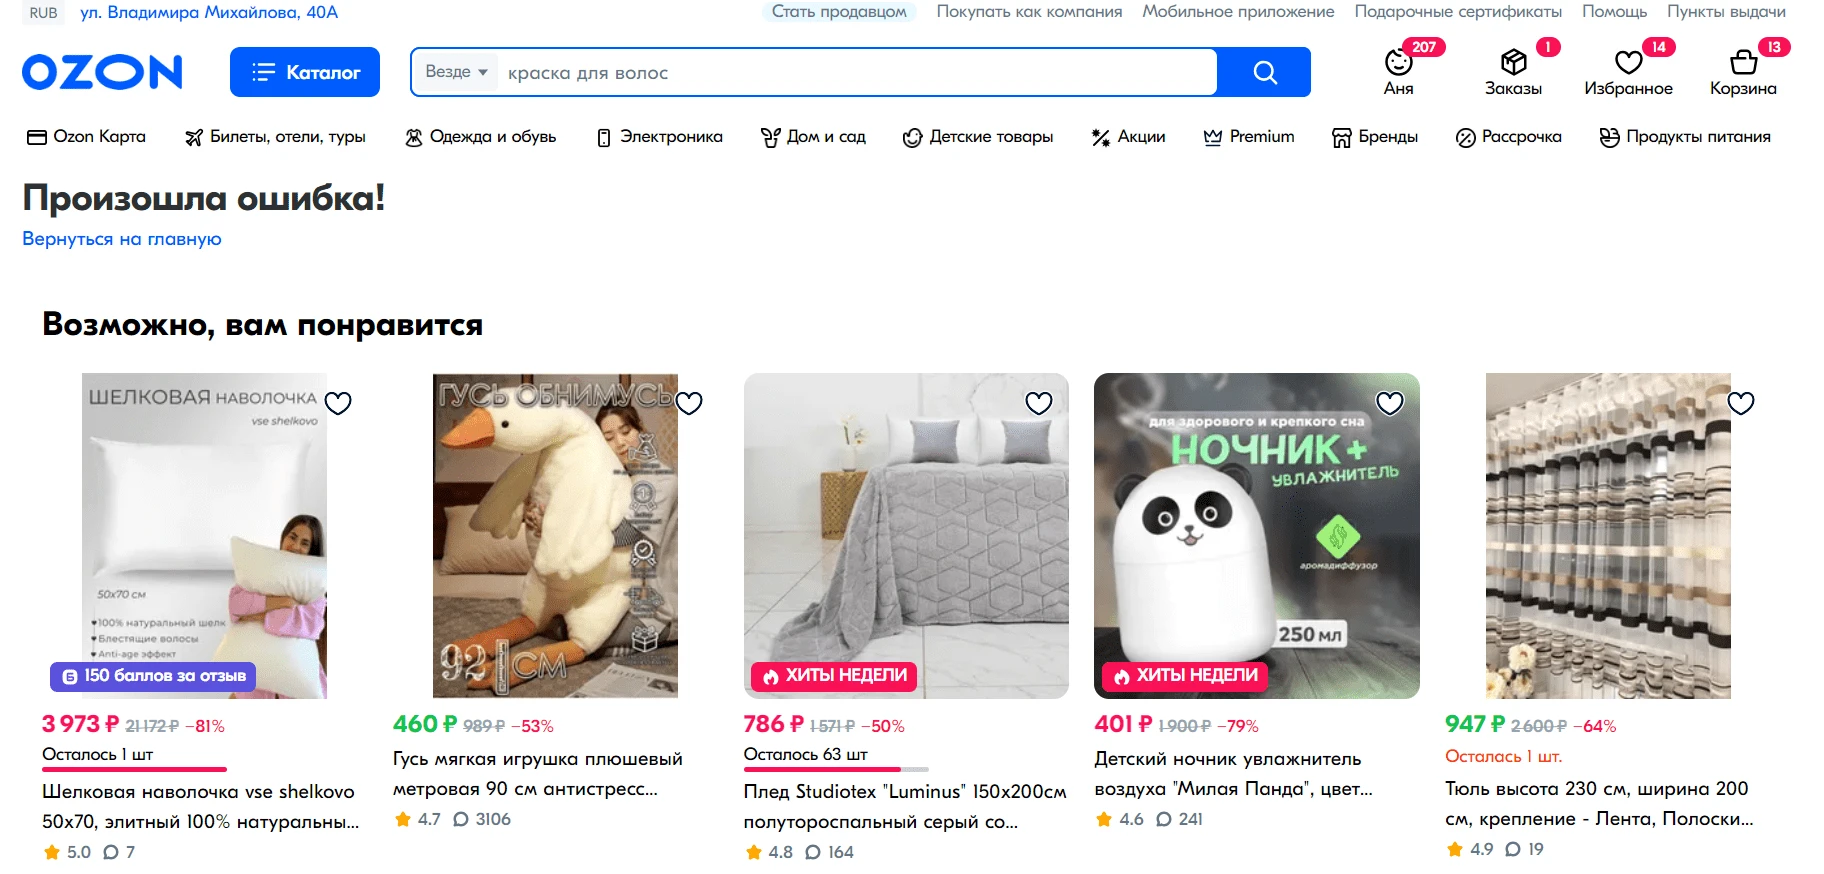Open the Корзина shopping basket icon

(1743, 62)
